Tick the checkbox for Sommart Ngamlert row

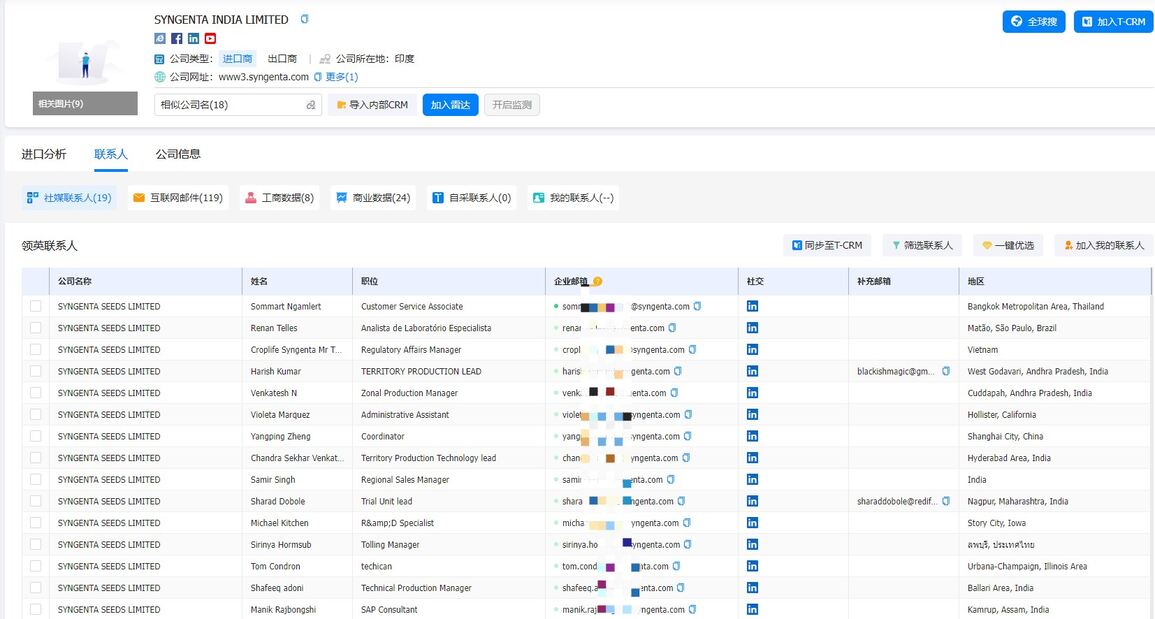36,307
